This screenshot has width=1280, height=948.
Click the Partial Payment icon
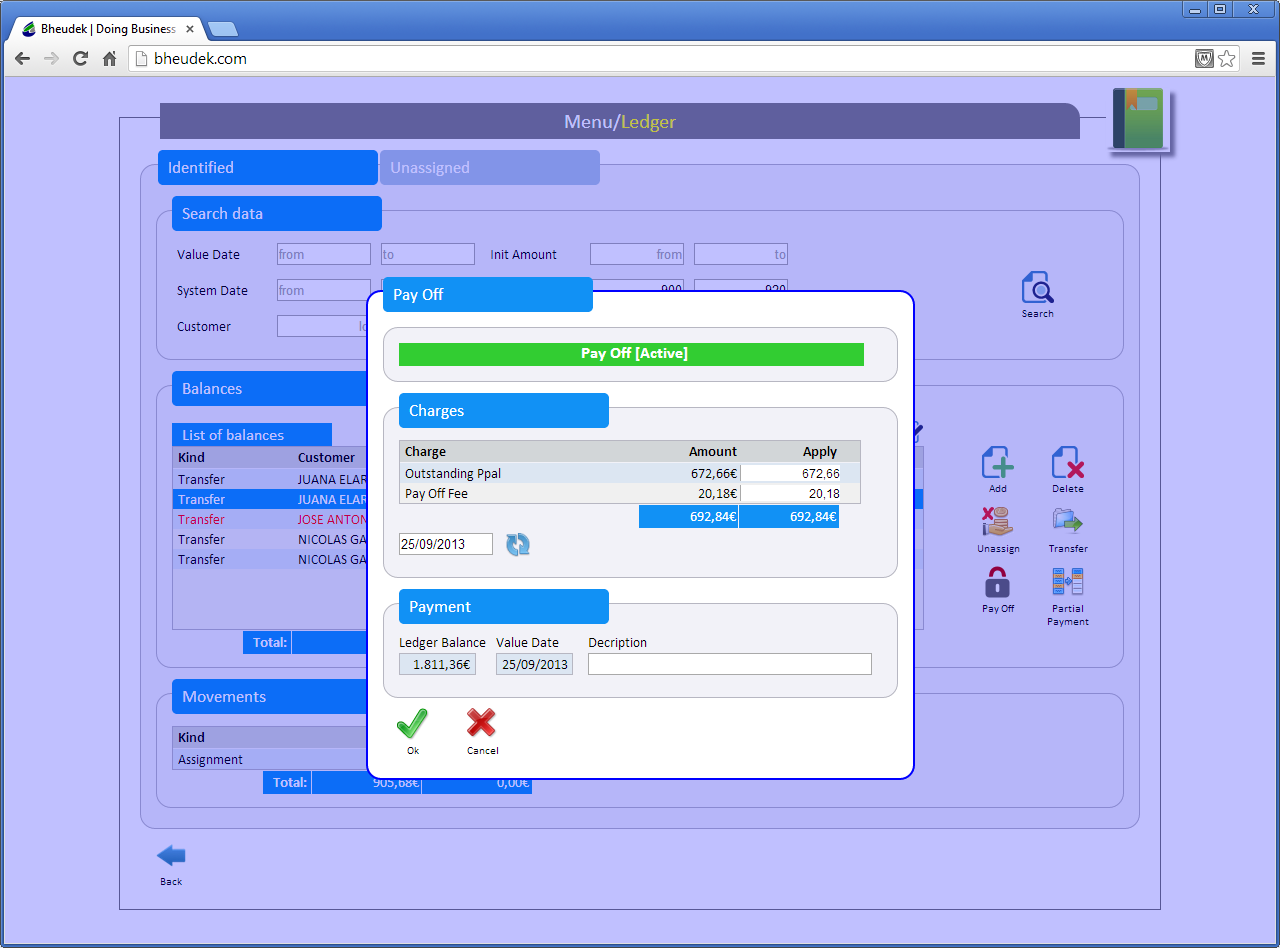tap(1067, 583)
